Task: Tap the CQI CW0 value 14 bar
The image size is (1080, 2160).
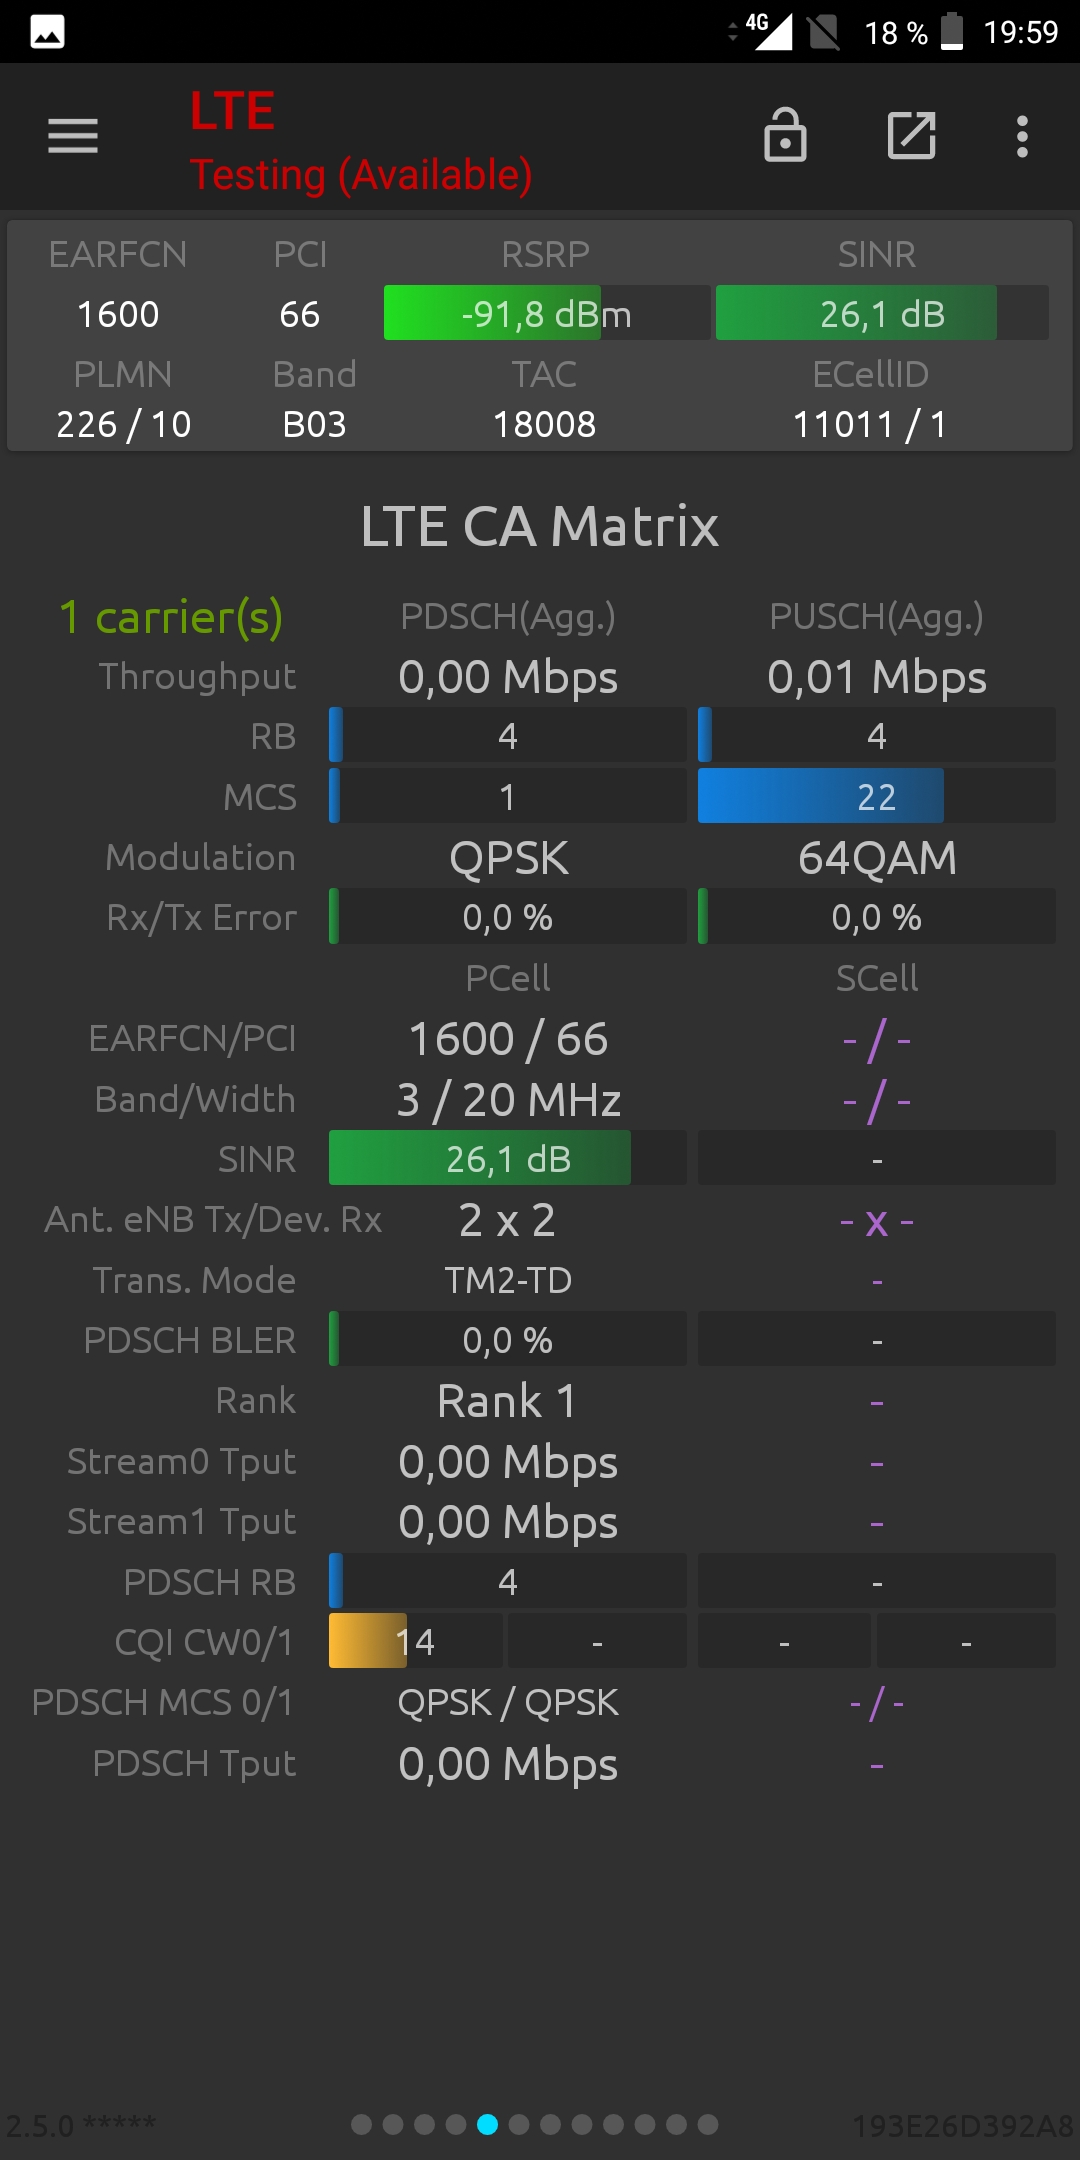Action: tap(416, 1641)
